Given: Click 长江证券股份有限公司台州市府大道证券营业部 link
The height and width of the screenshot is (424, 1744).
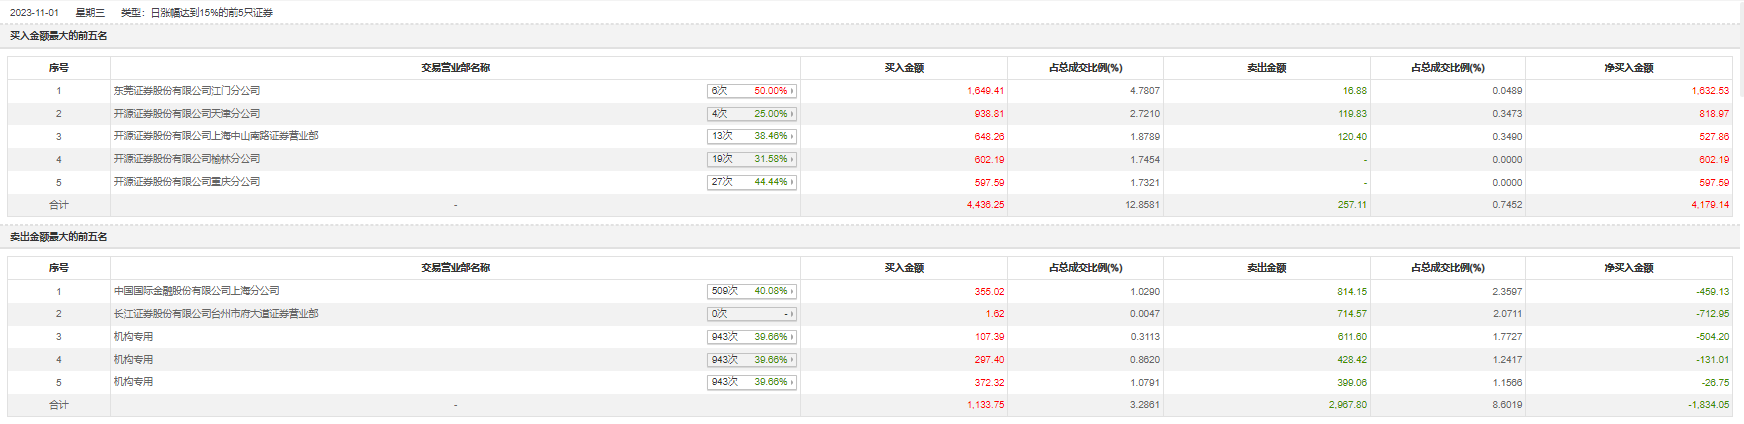Looking at the screenshot, I should pyautogui.click(x=216, y=314).
